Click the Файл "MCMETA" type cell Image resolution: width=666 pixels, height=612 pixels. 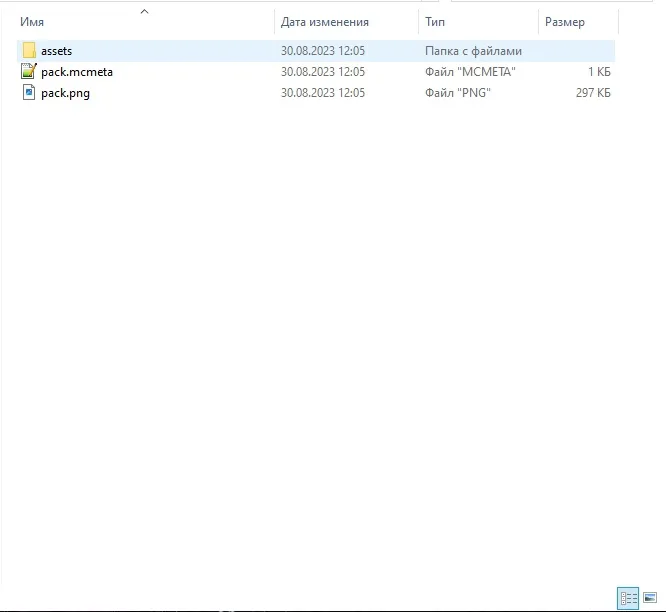(470, 72)
